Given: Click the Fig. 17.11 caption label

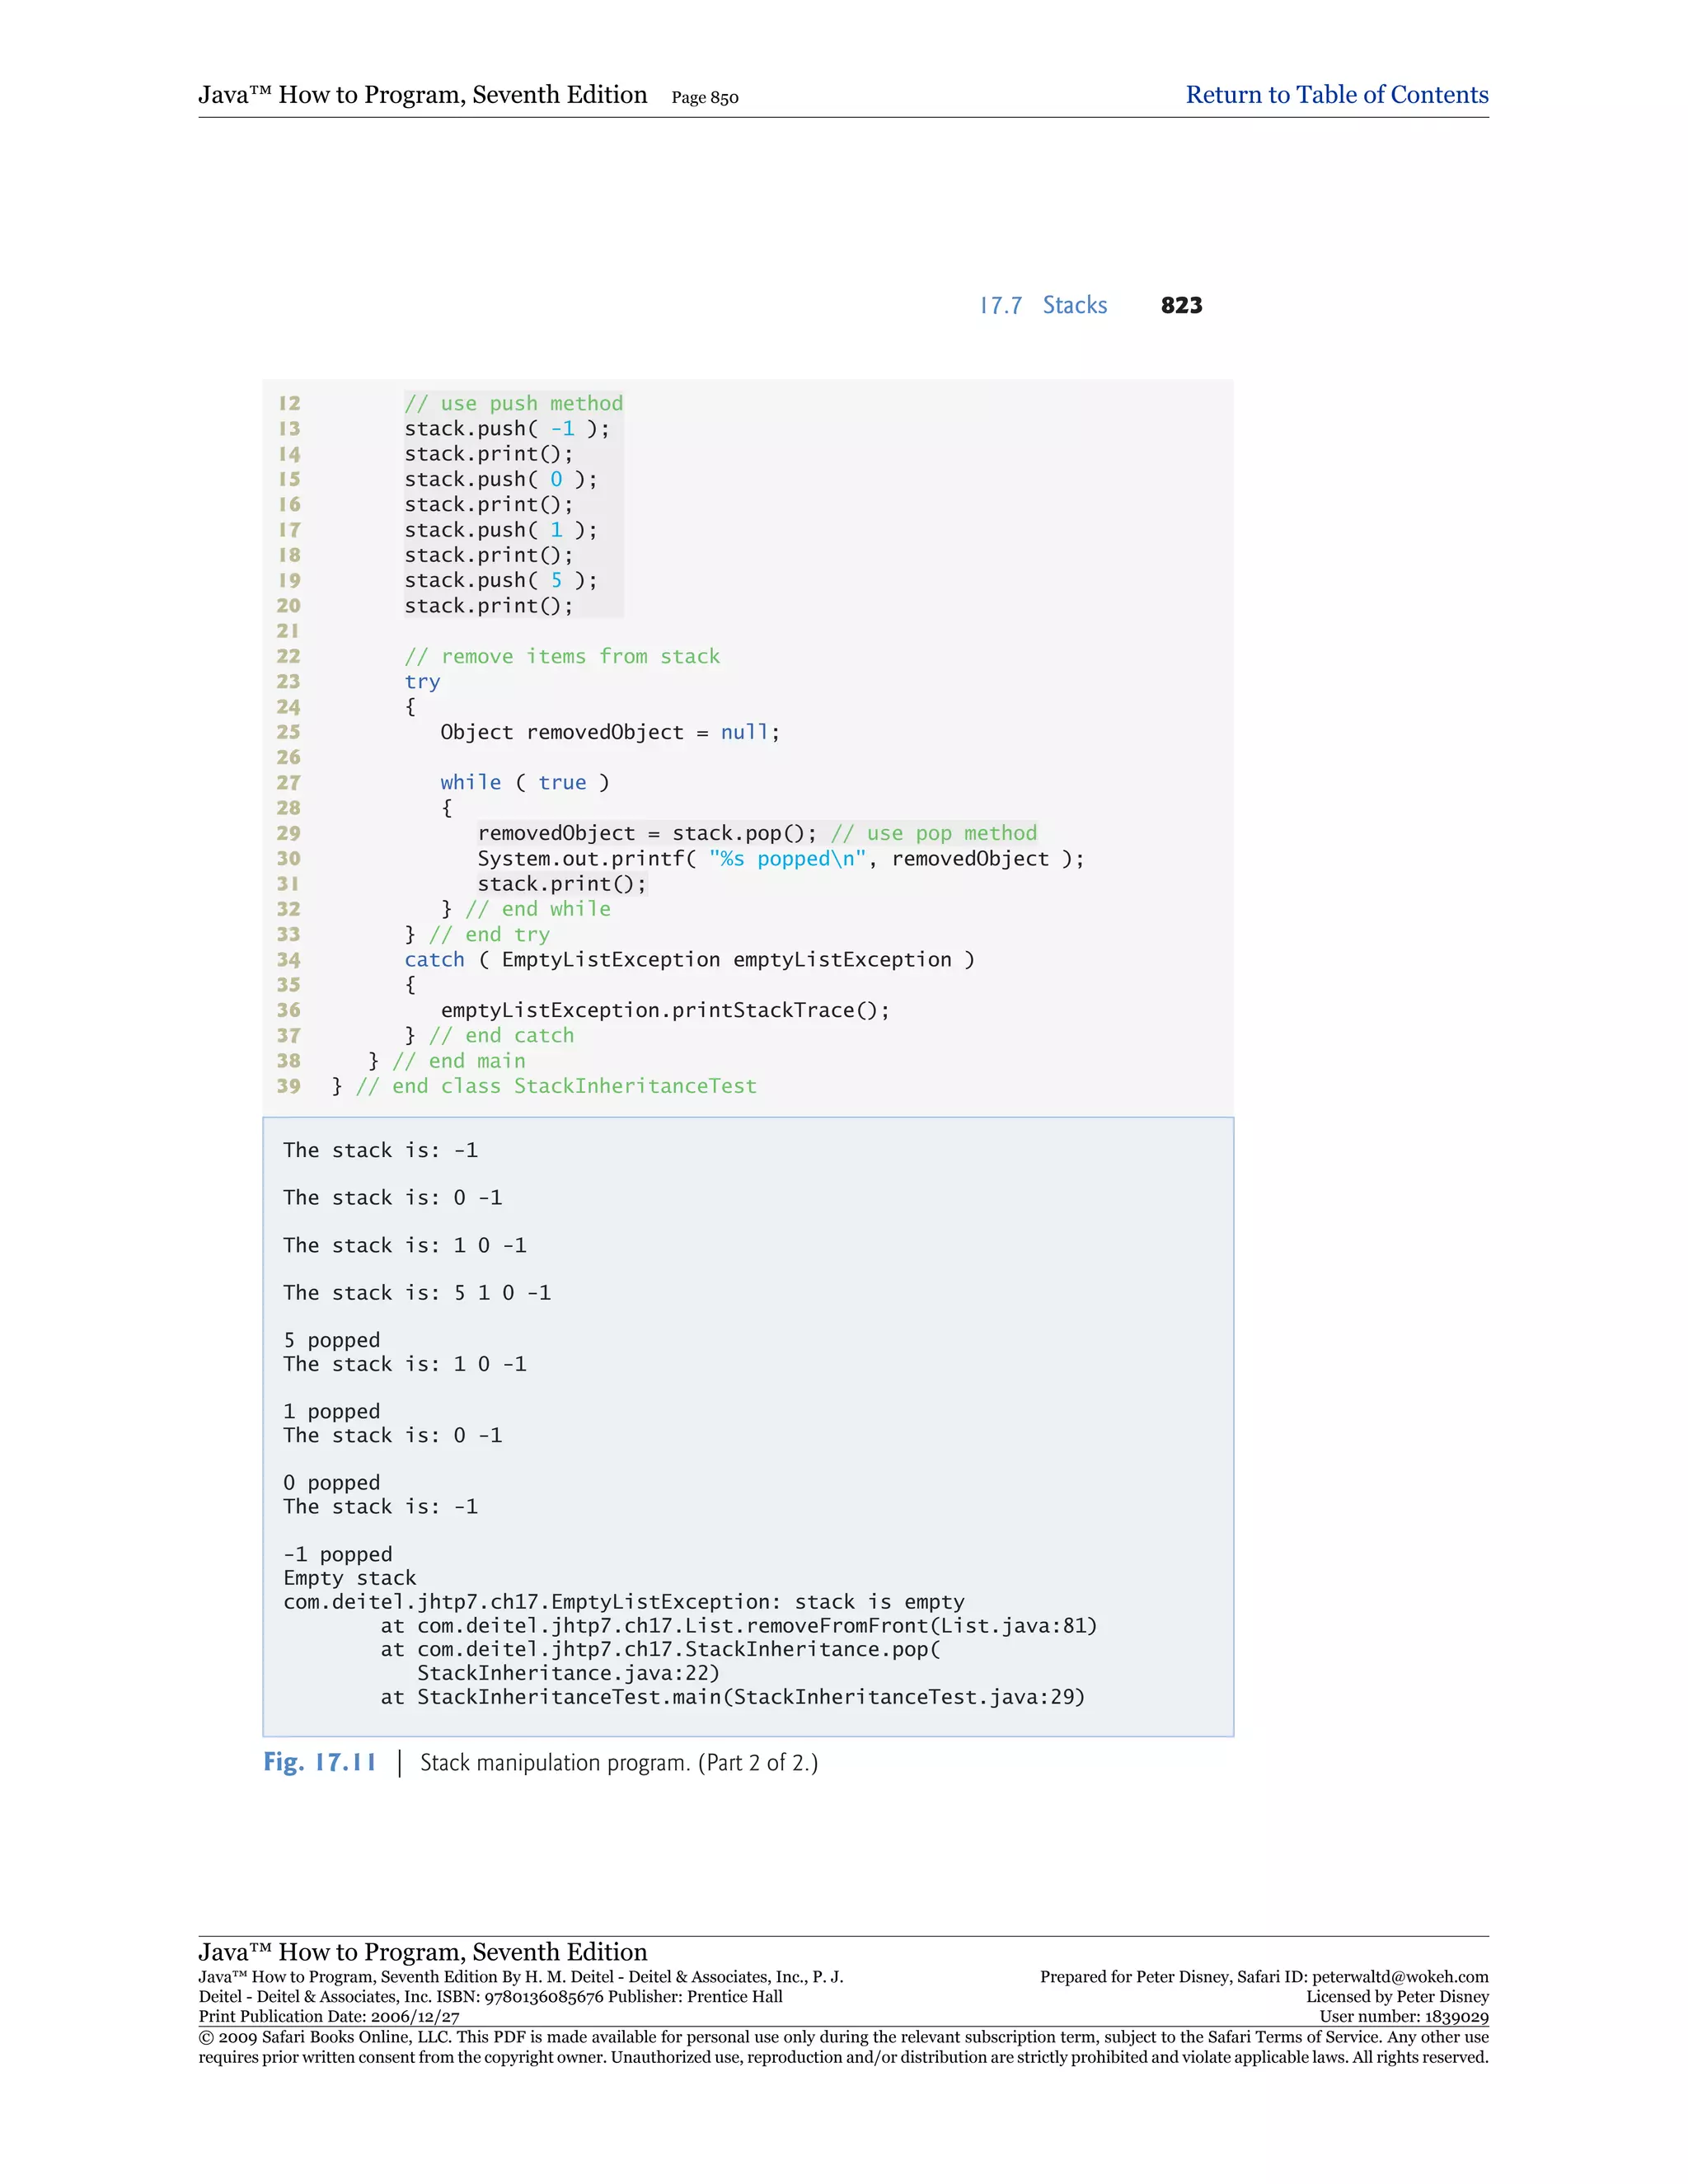Looking at the screenshot, I should [x=320, y=1762].
